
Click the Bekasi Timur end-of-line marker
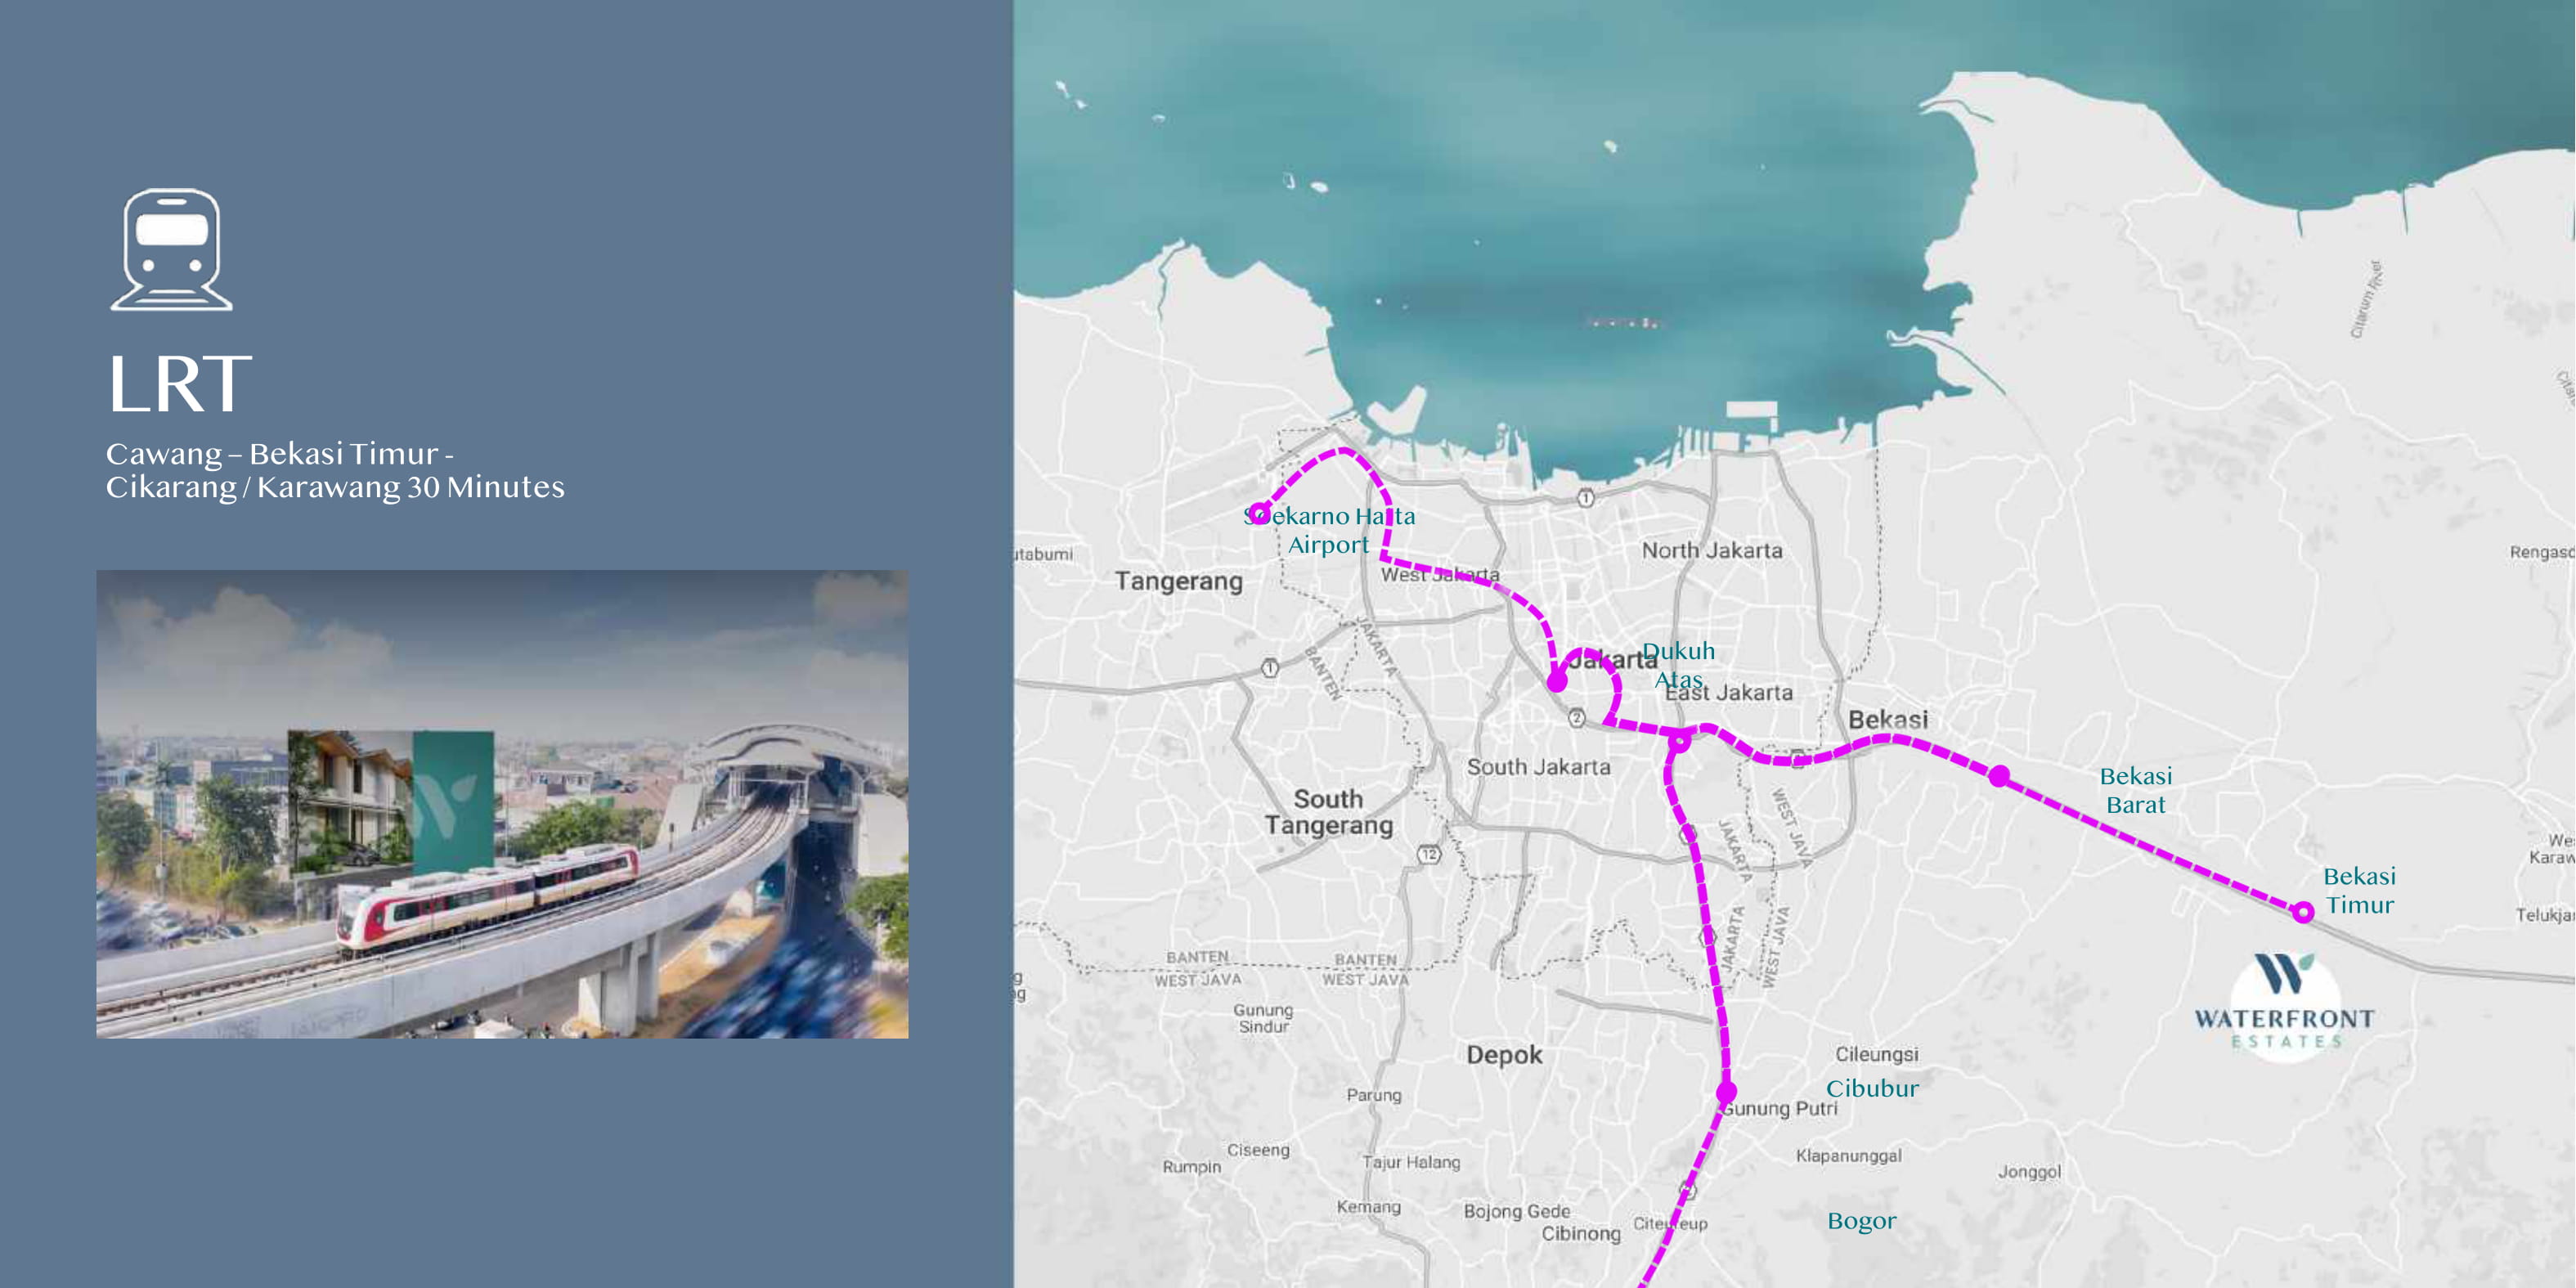point(2303,911)
